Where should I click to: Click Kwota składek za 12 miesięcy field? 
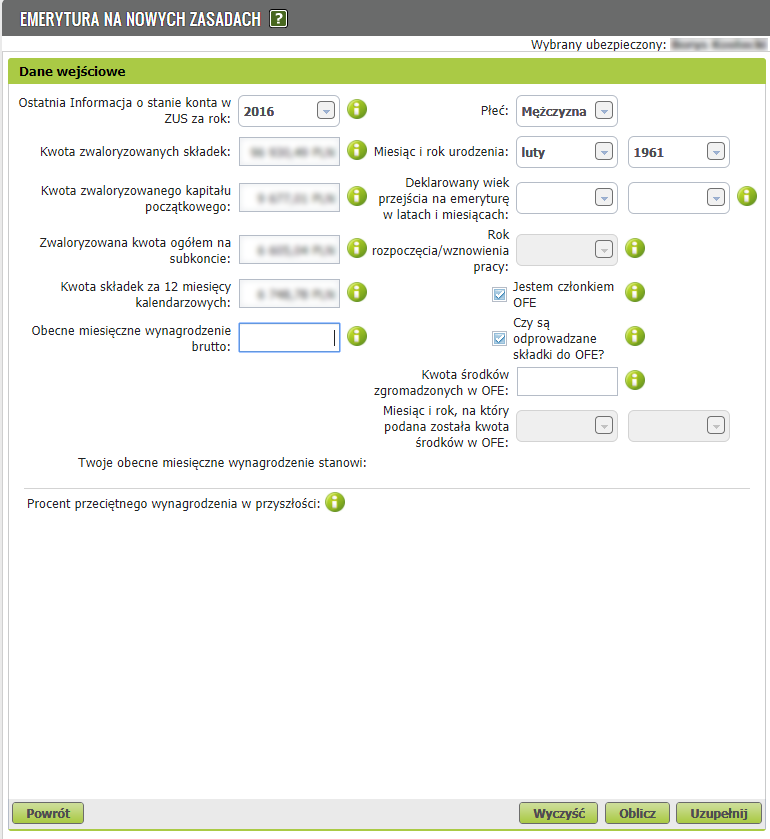coord(289,293)
